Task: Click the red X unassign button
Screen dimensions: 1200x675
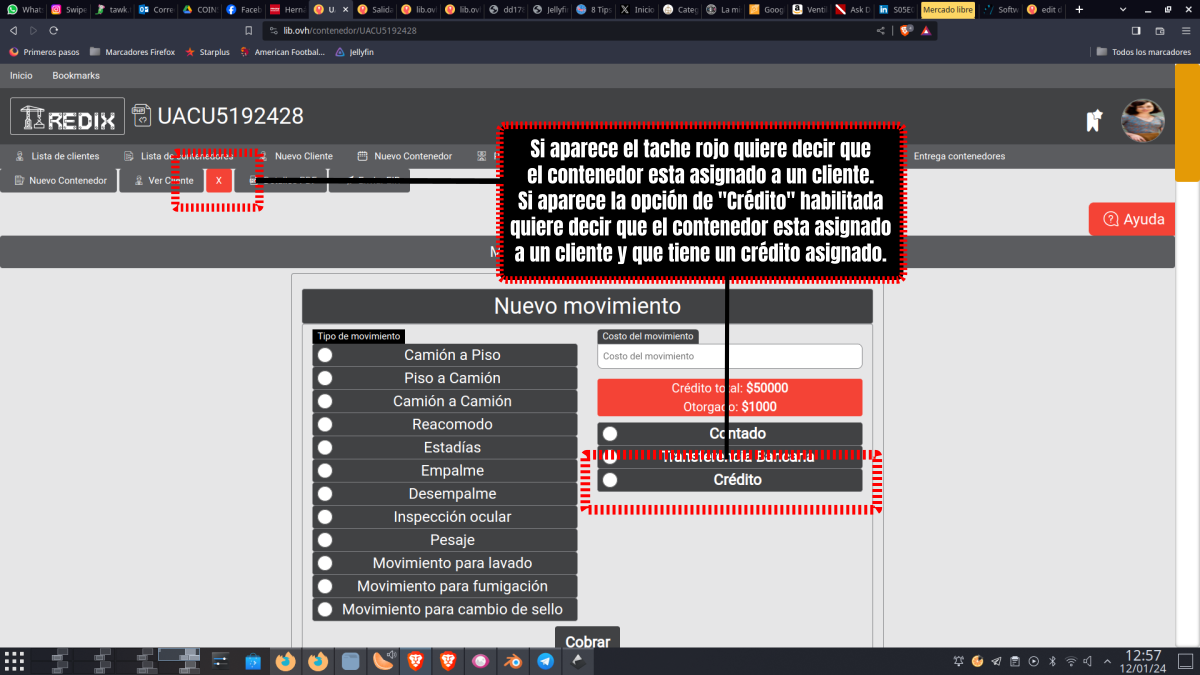Action: pos(219,181)
